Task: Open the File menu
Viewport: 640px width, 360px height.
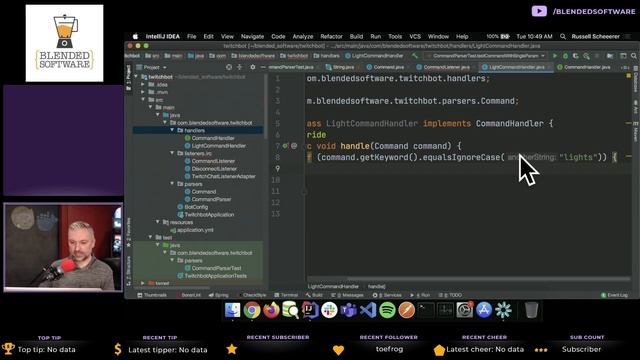Action: tap(191, 36)
